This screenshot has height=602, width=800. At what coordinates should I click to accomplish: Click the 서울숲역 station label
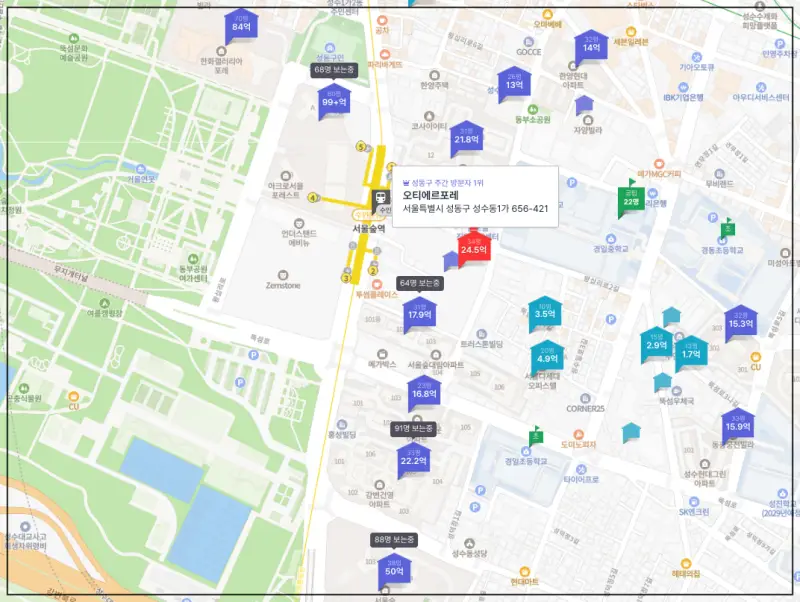pyautogui.click(x=368, y=229)
